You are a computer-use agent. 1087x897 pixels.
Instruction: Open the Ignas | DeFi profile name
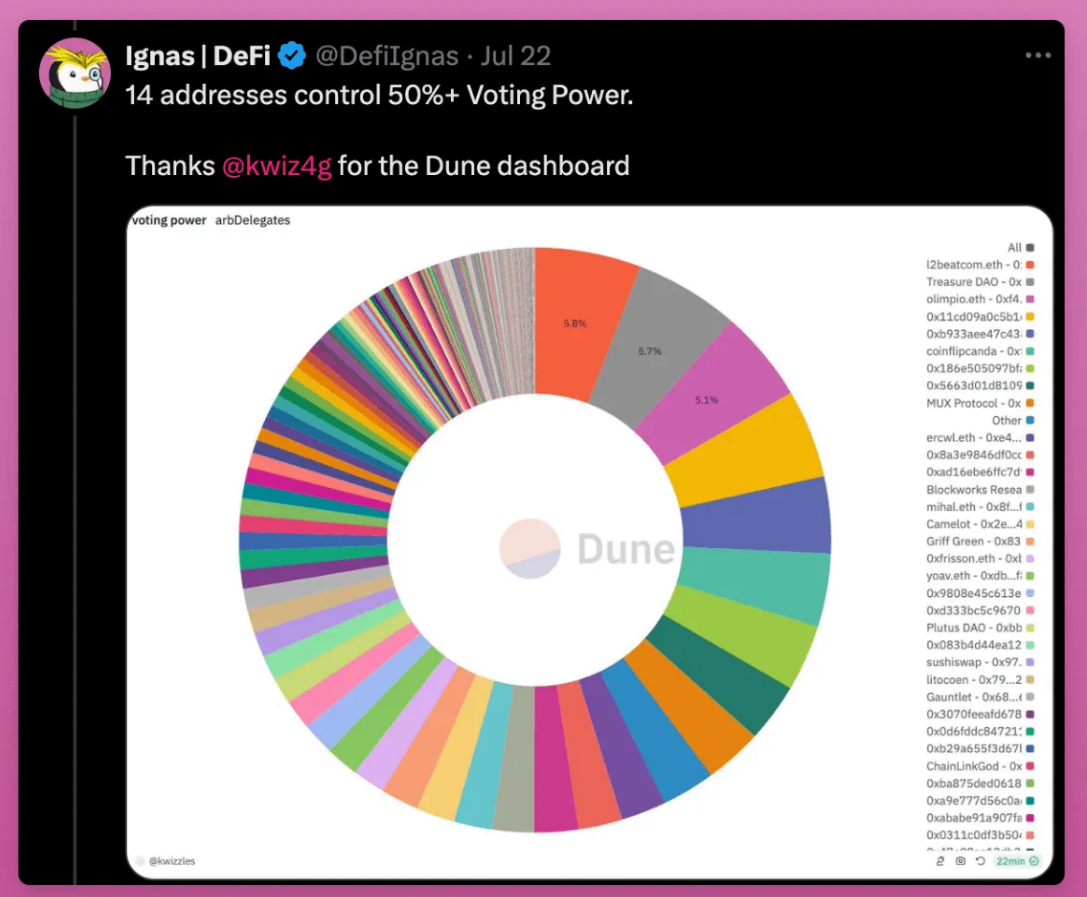click(198, 56)
